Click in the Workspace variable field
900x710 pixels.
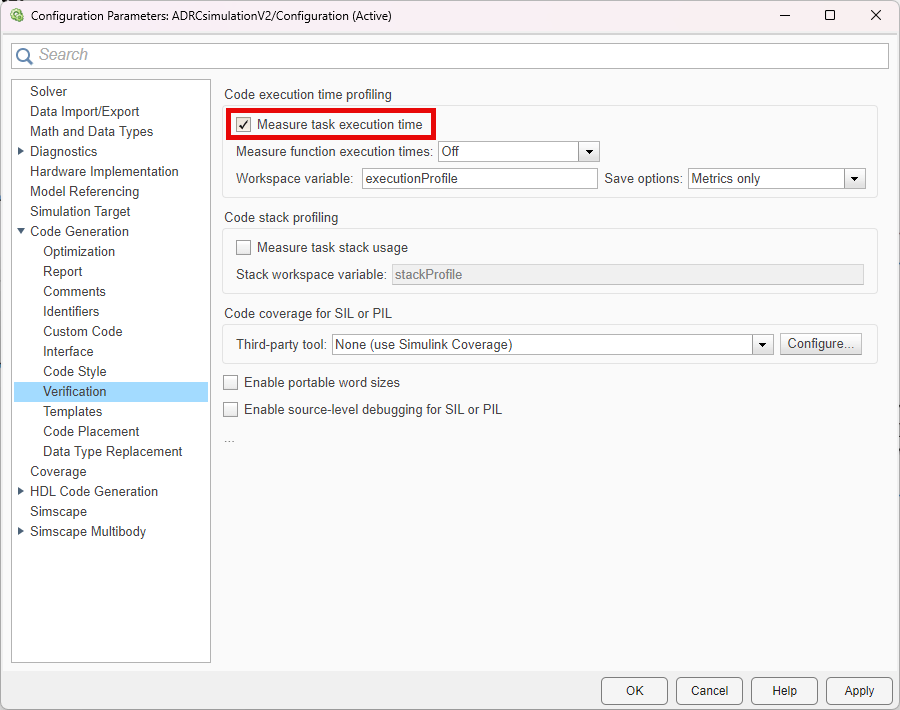click(x=479, y=179)
